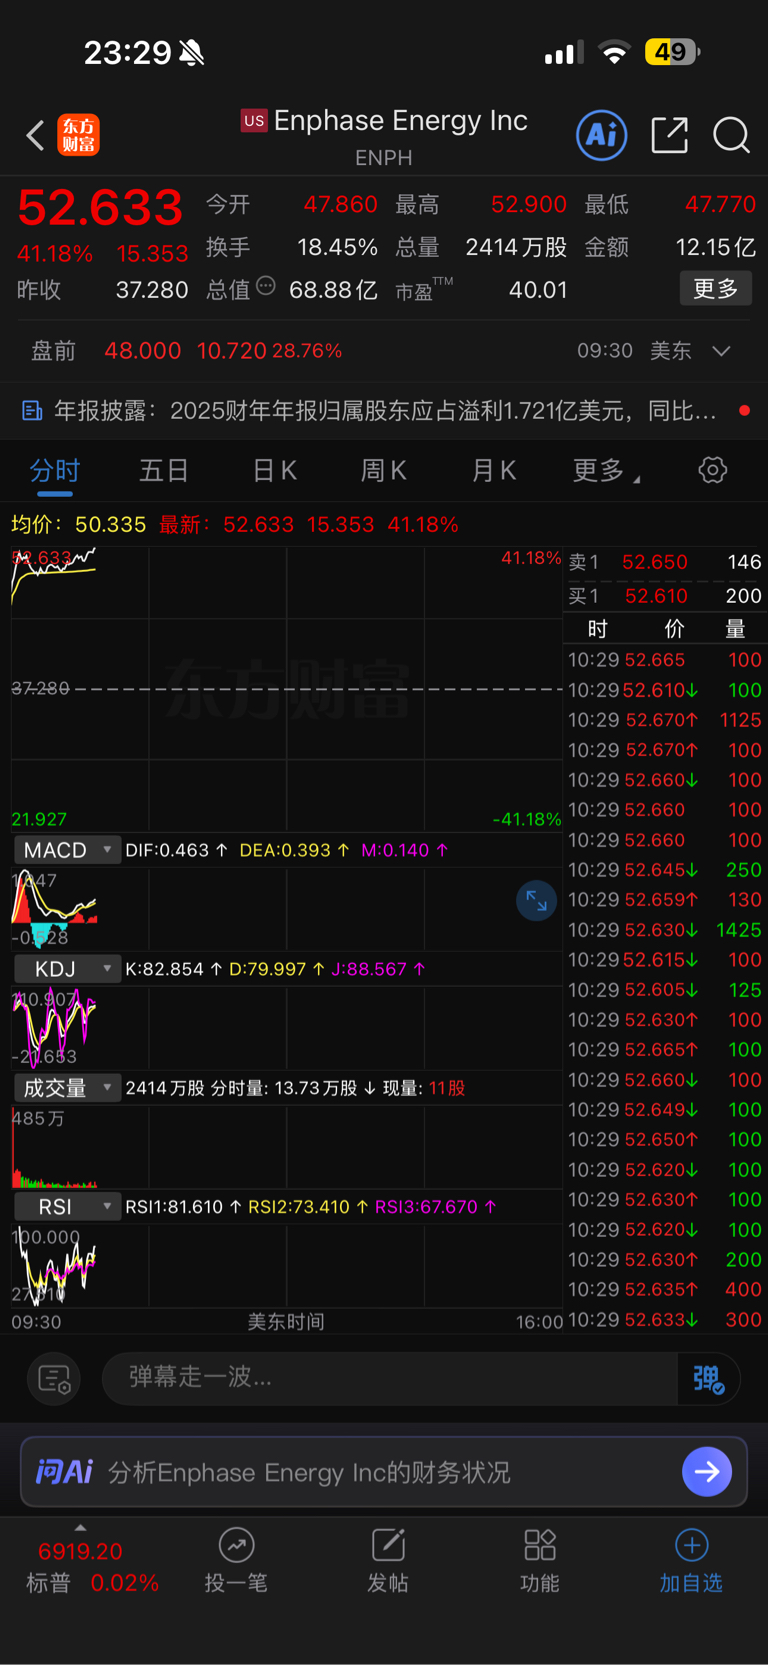Tap the 弹 danmaku send icon
Image resolution: width=768 pixels, height=1665 pixels.
[x=708, y=1379]
